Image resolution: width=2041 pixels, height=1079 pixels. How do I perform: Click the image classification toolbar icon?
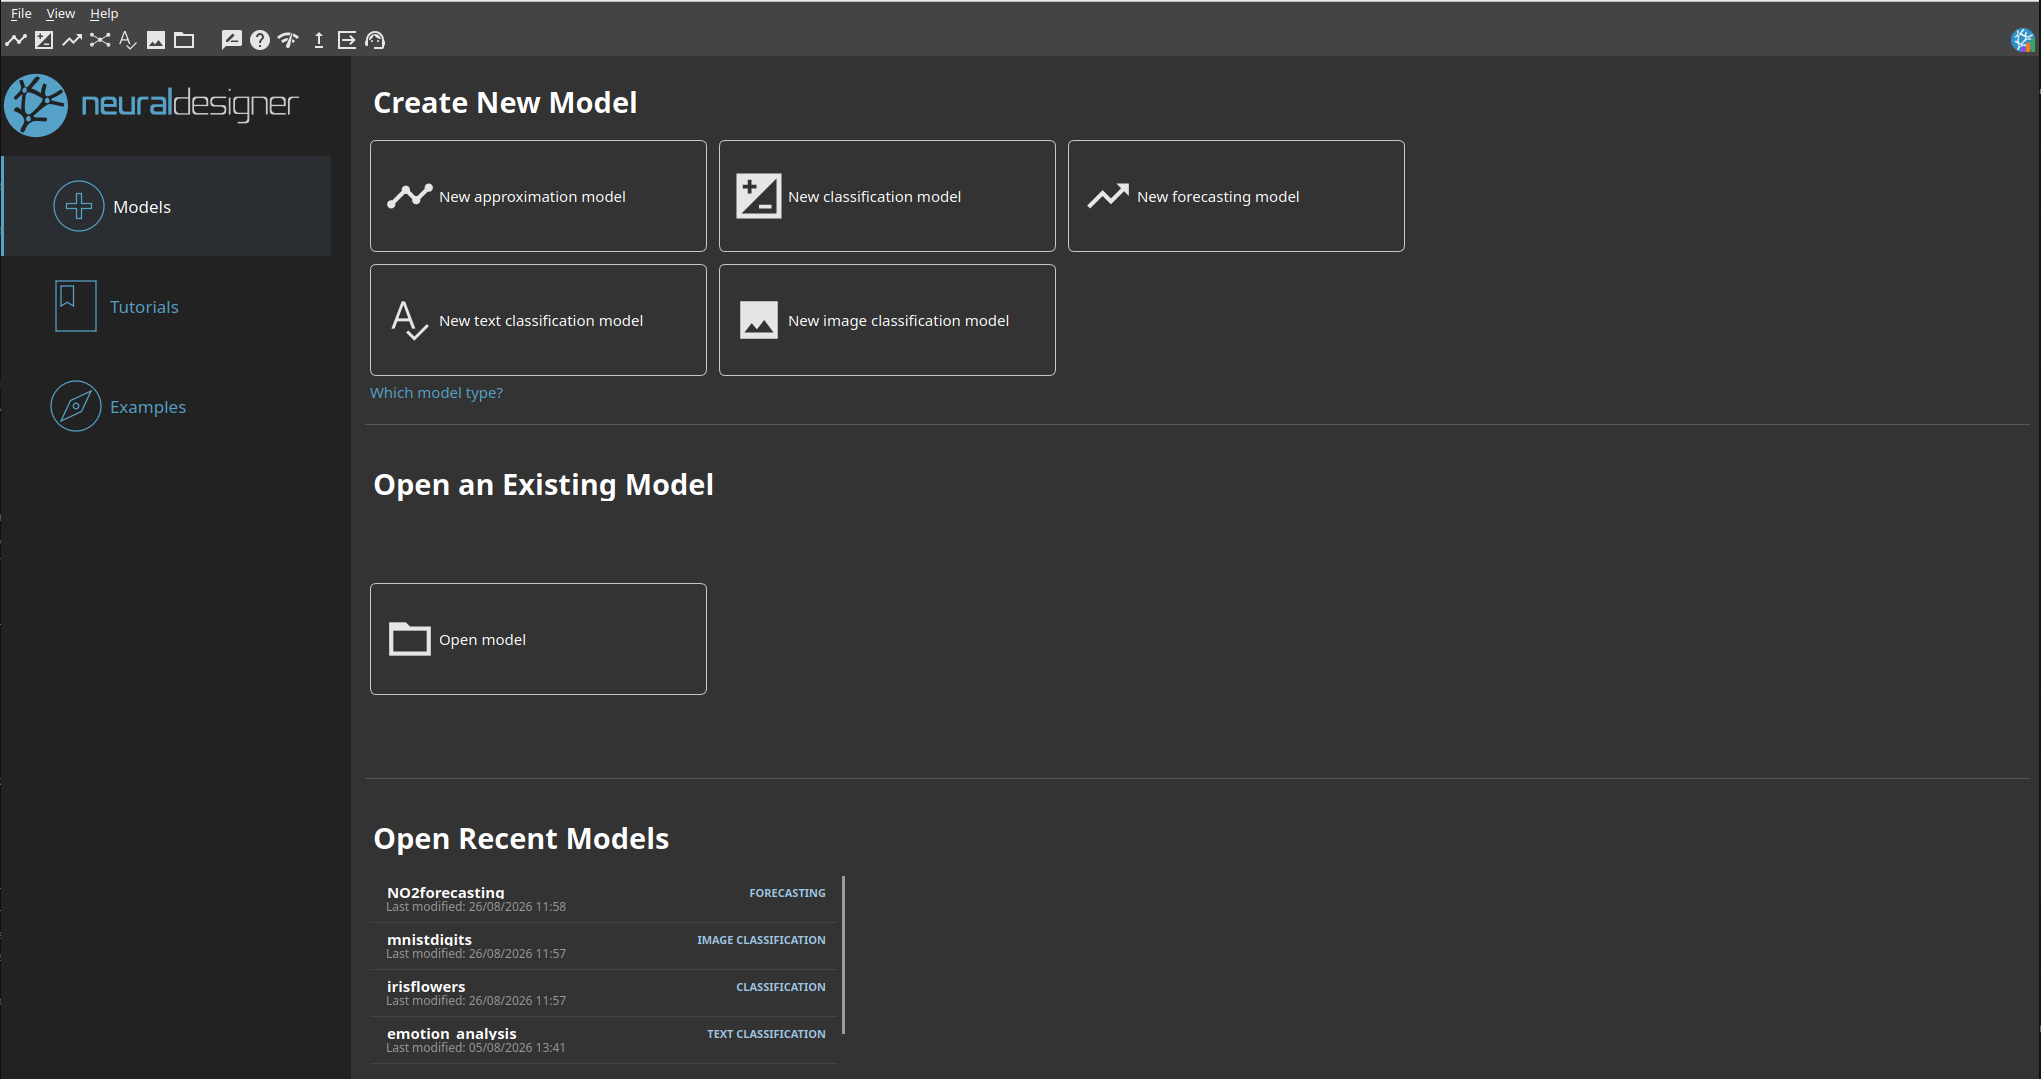156,40
